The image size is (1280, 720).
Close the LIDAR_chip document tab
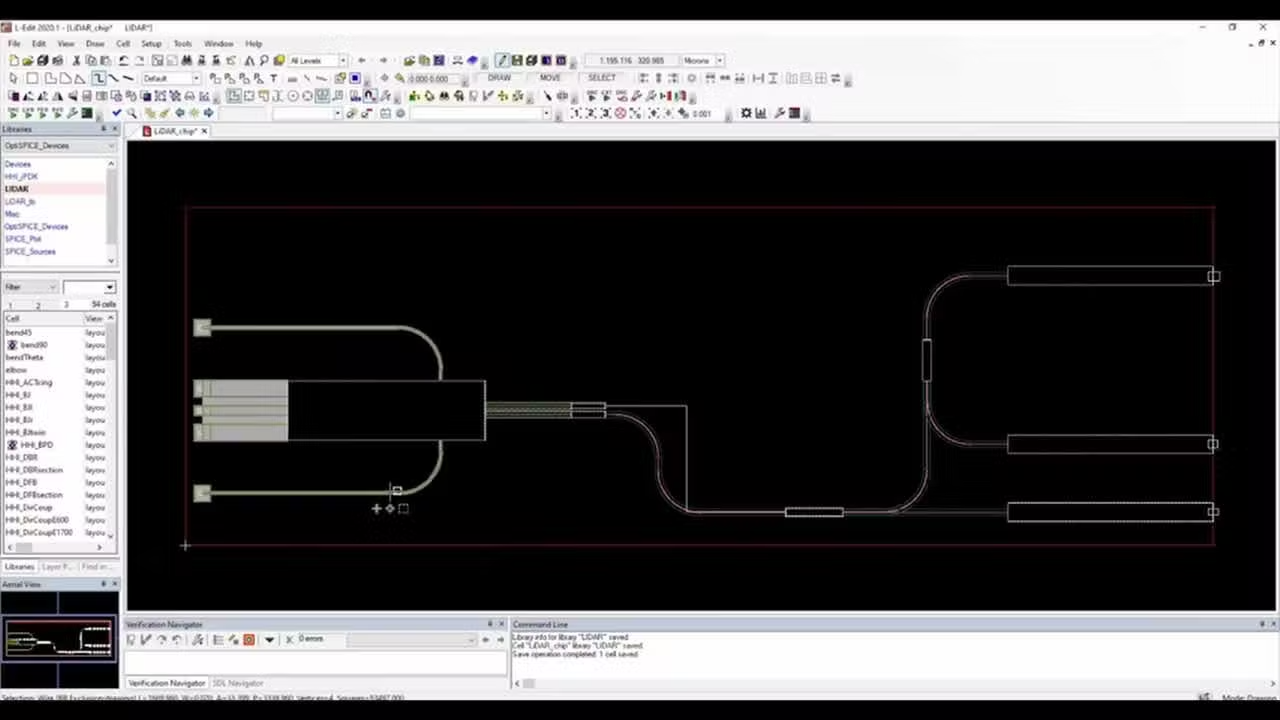(204, 131)
